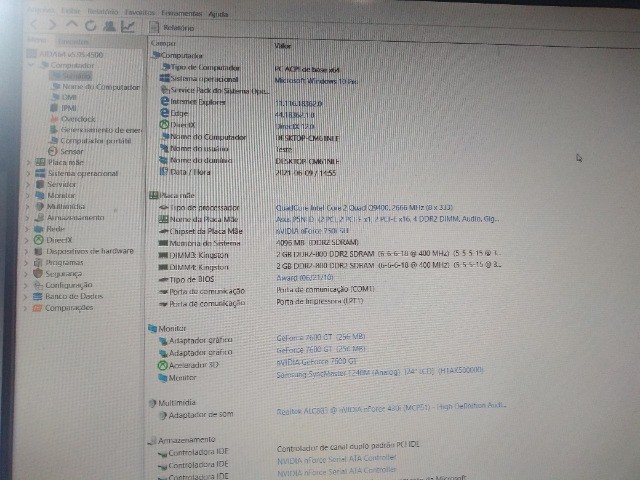Open the Ferramentas menu

tap(182, 13)
